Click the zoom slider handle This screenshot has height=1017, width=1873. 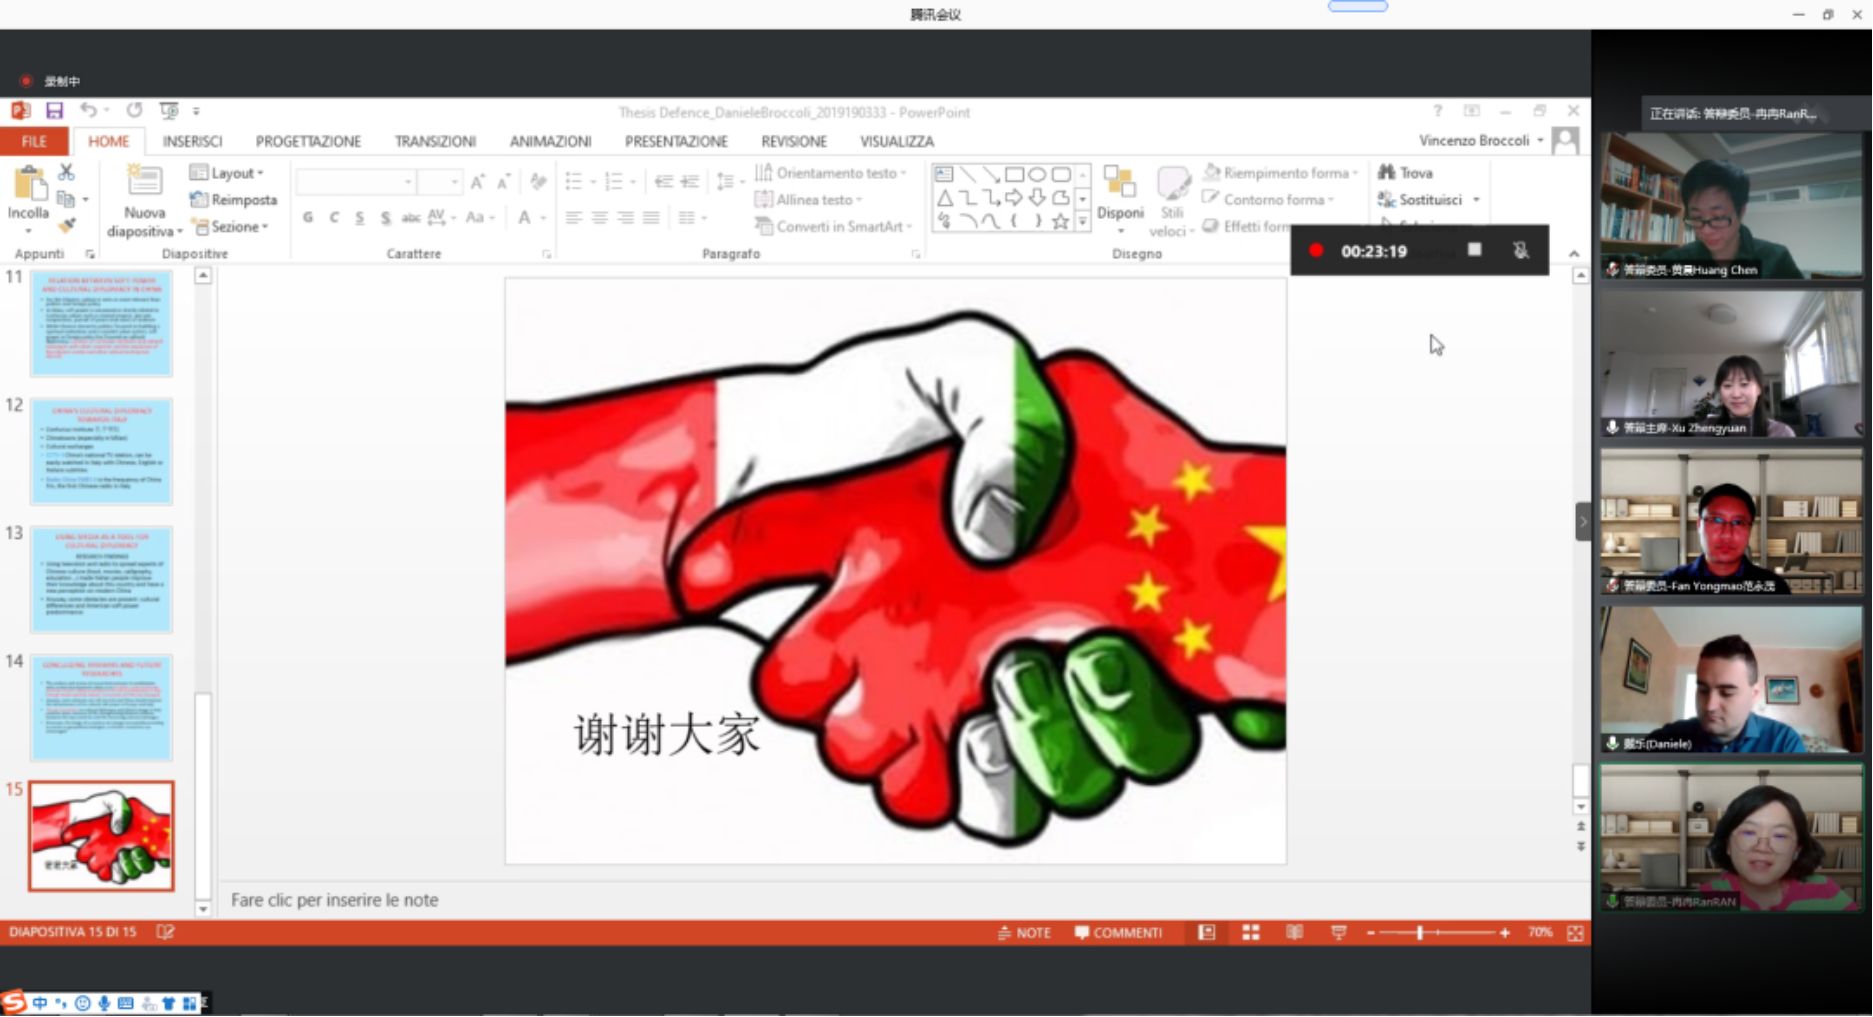tap(1419, 932)
